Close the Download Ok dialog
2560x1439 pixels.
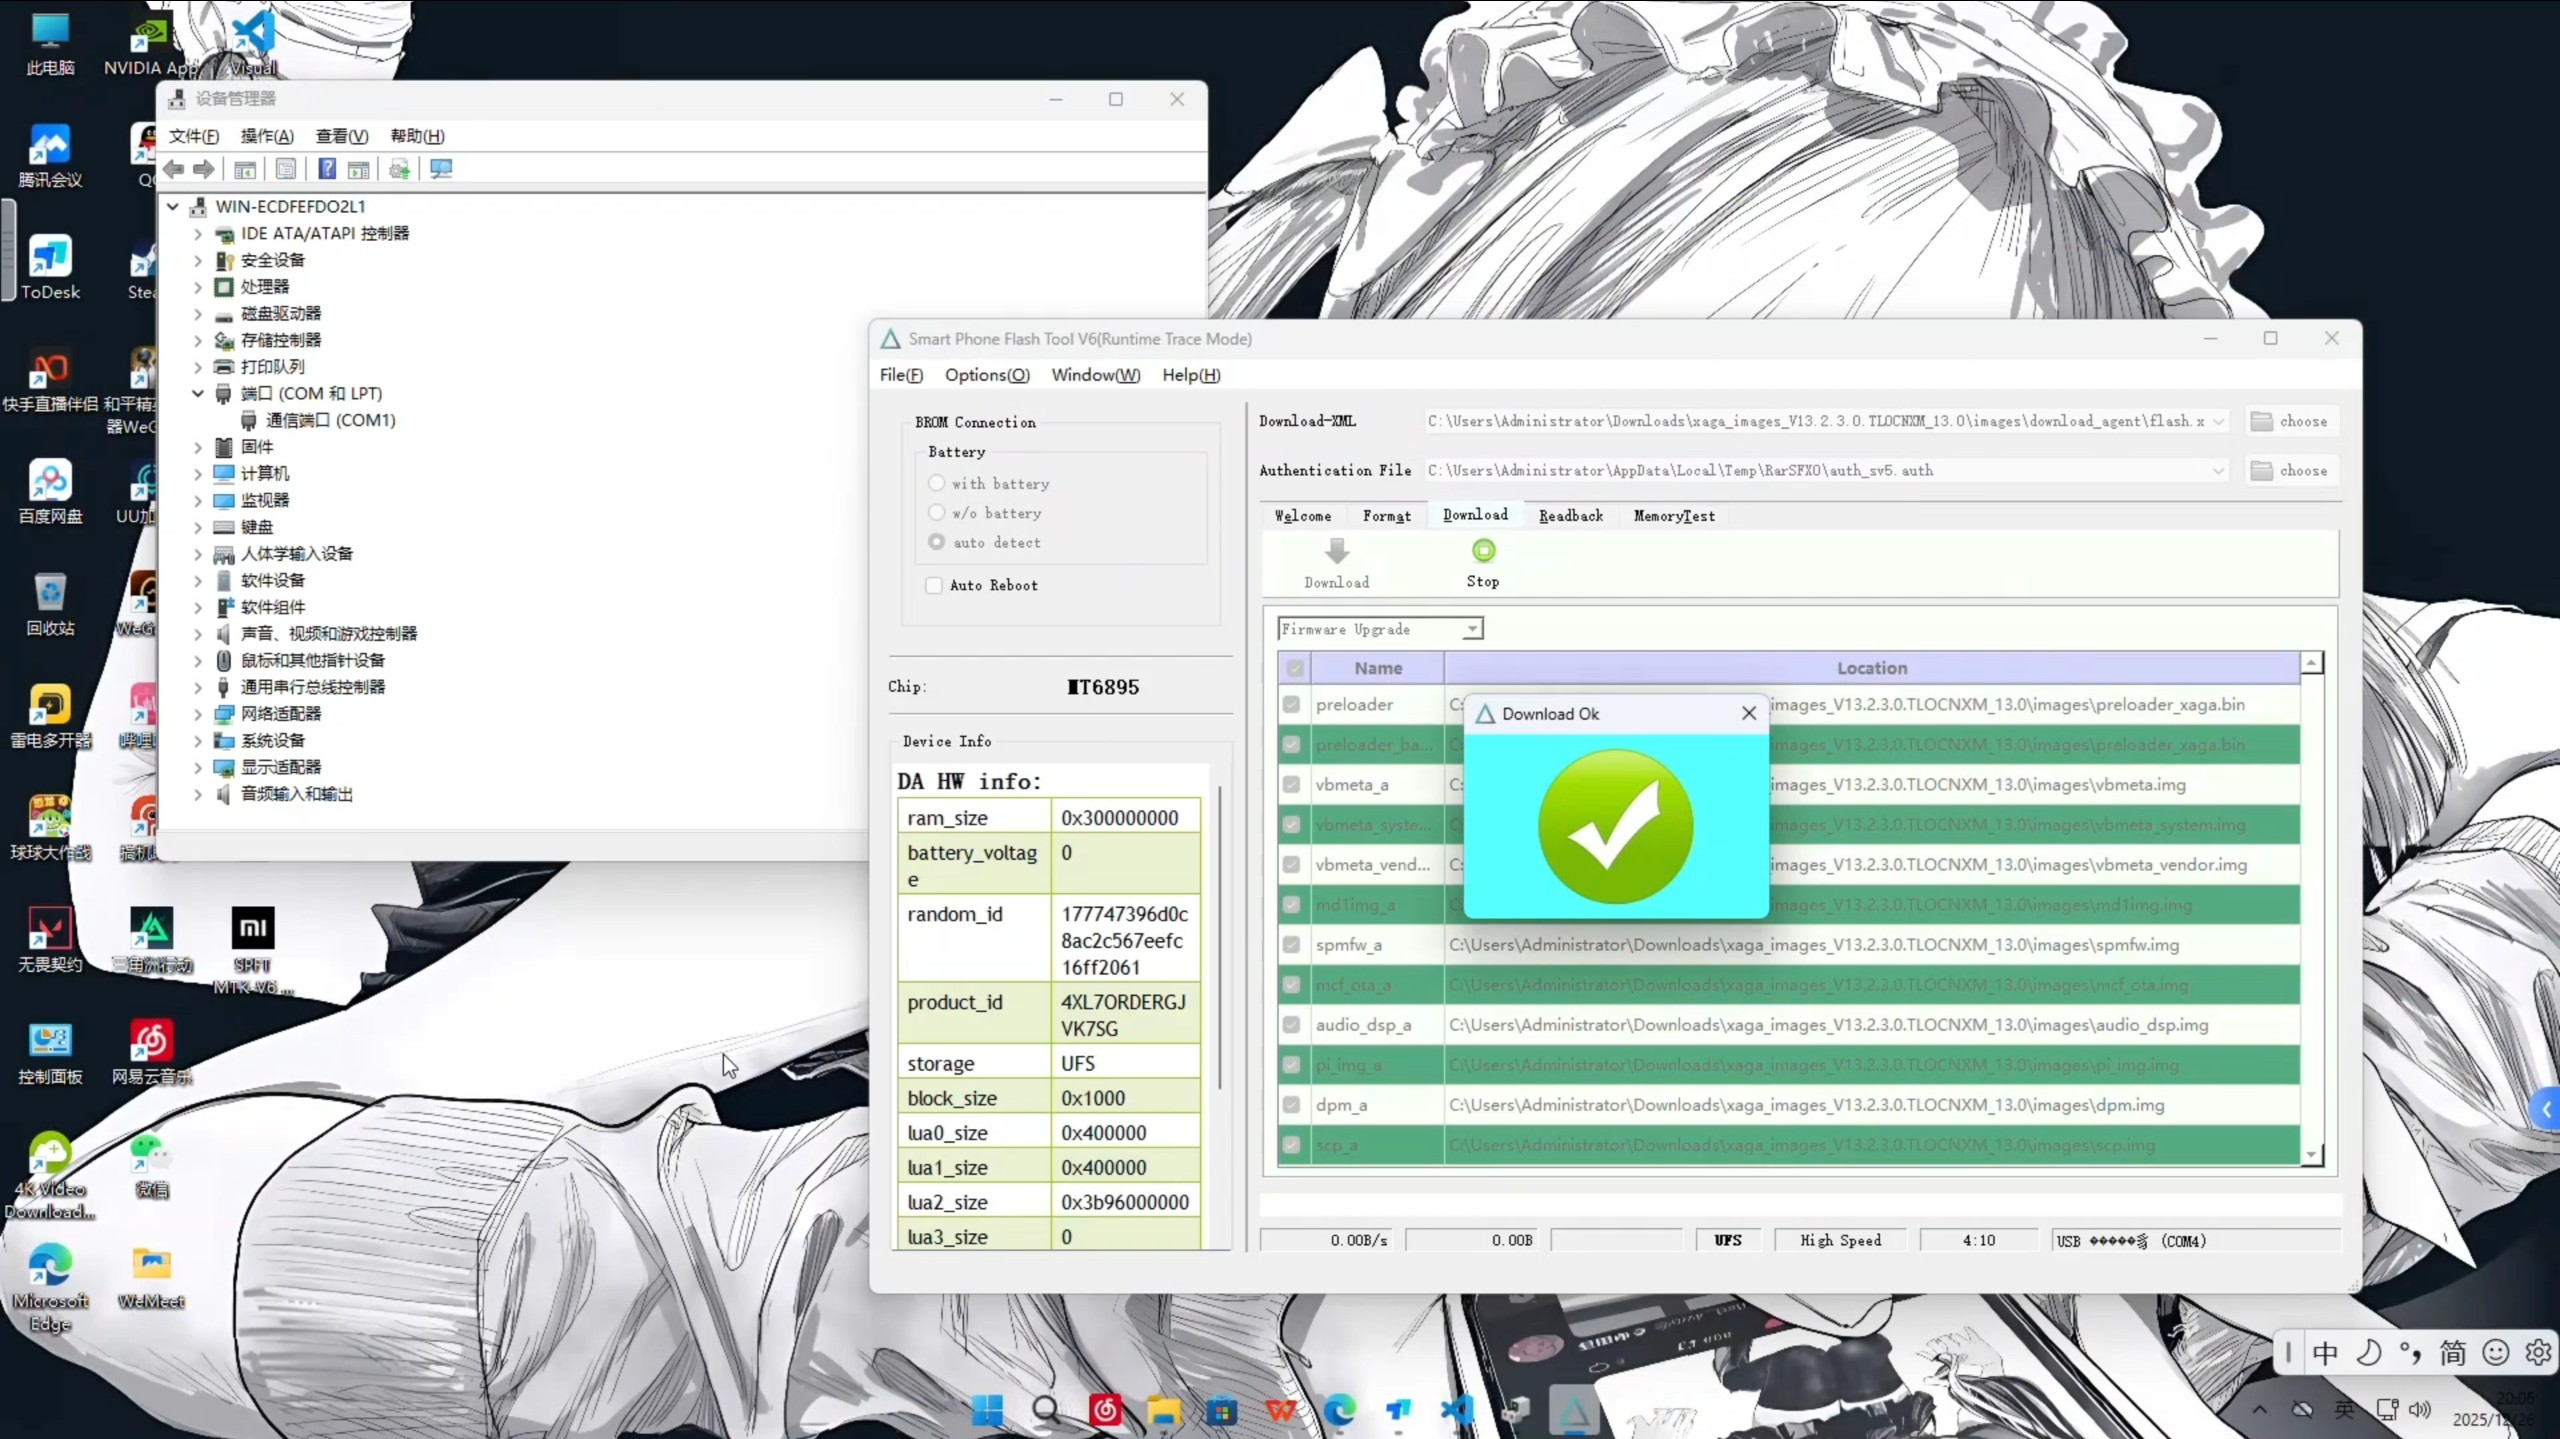click(1748, 713)
